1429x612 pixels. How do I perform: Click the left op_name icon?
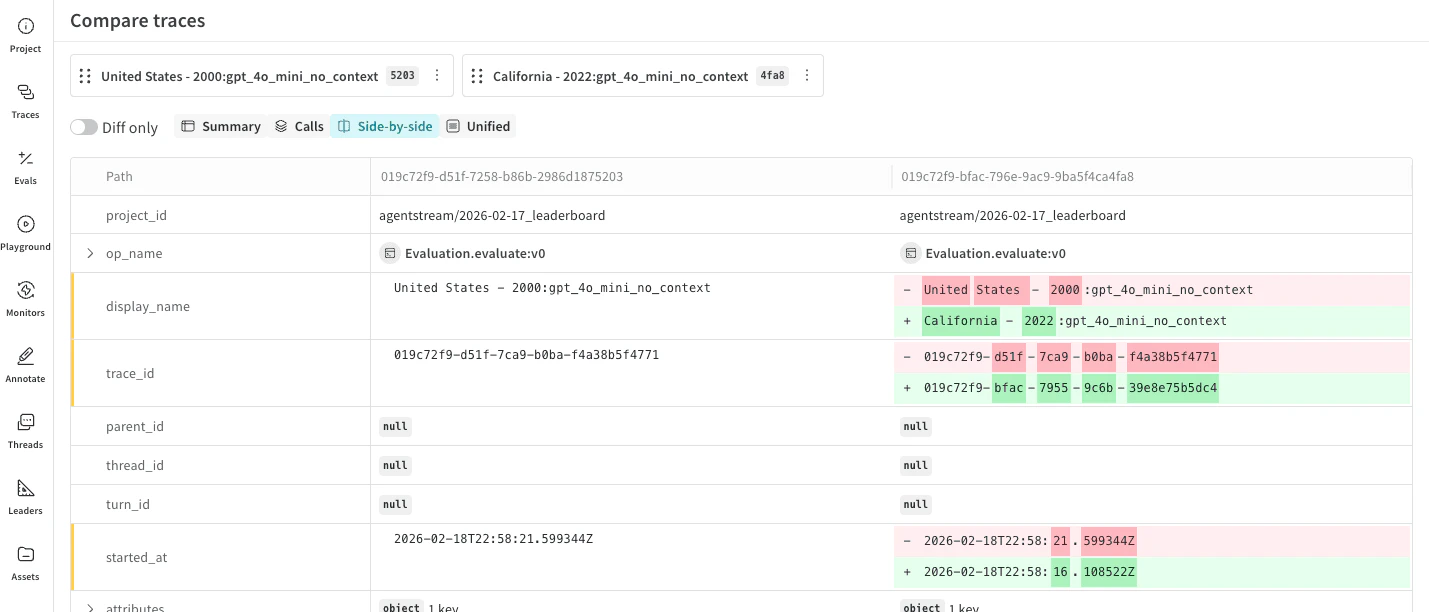(390, 254)
